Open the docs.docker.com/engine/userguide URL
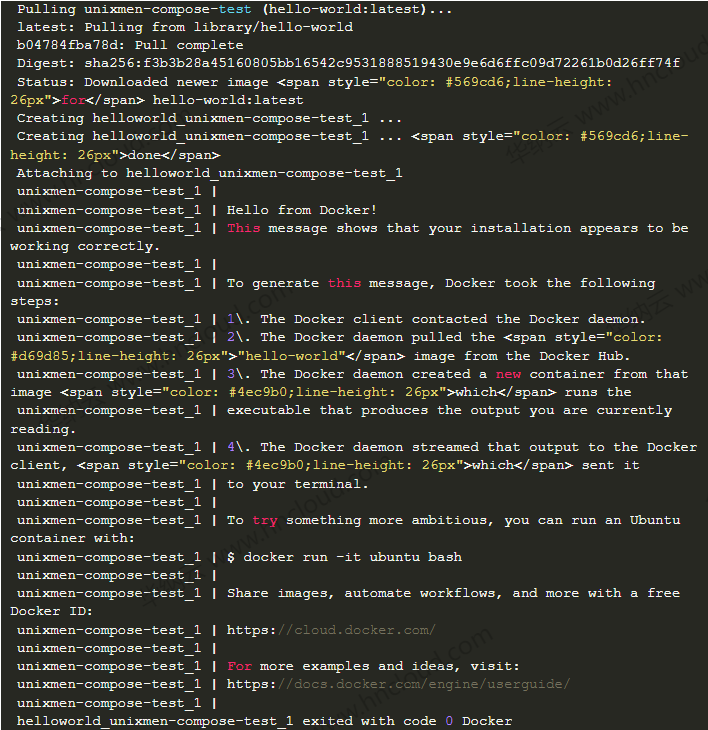The width and height of the screenshot is (708, 730). tap(398, 685)
